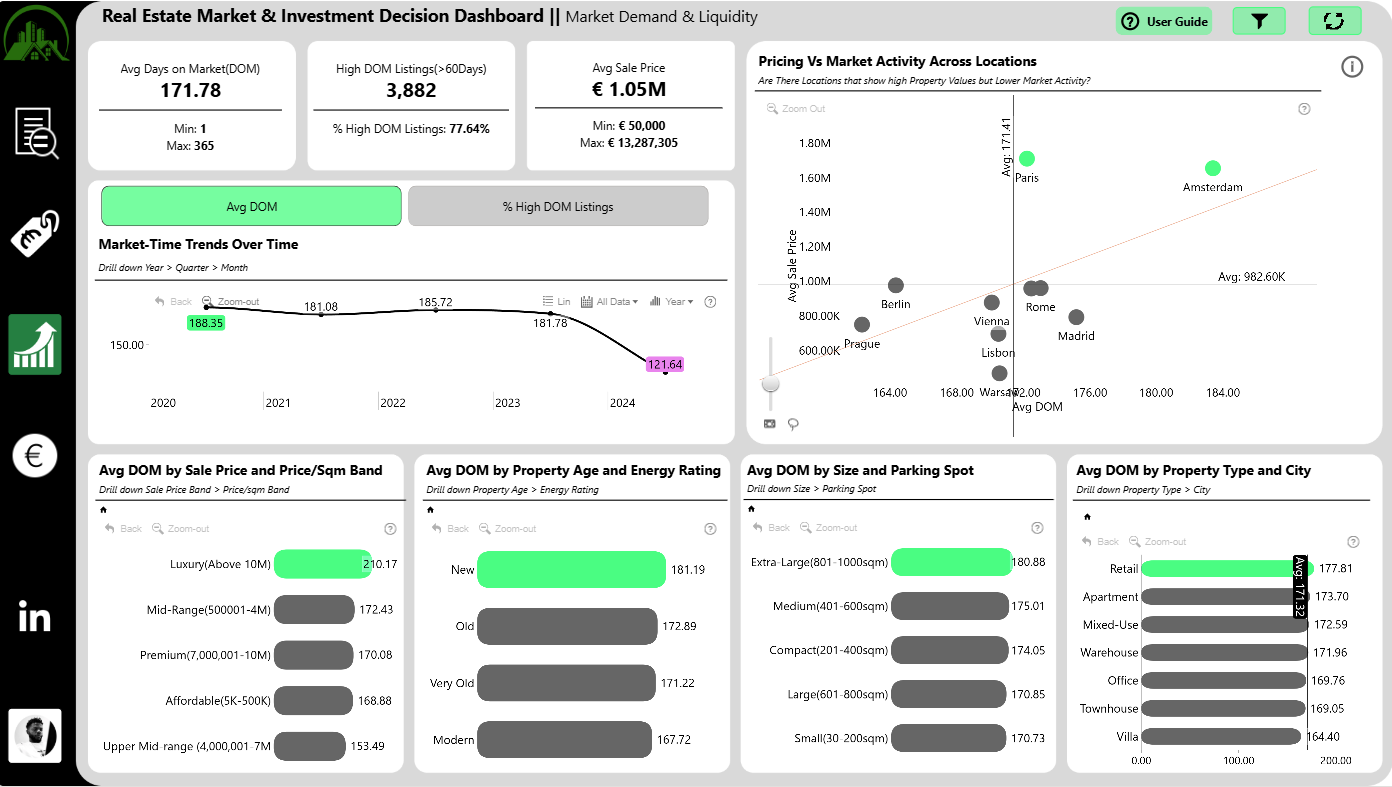The height and width of the screenshot is (787, 1392).
Task: Open the User Guide button
Action: [x=1164, y=21]
